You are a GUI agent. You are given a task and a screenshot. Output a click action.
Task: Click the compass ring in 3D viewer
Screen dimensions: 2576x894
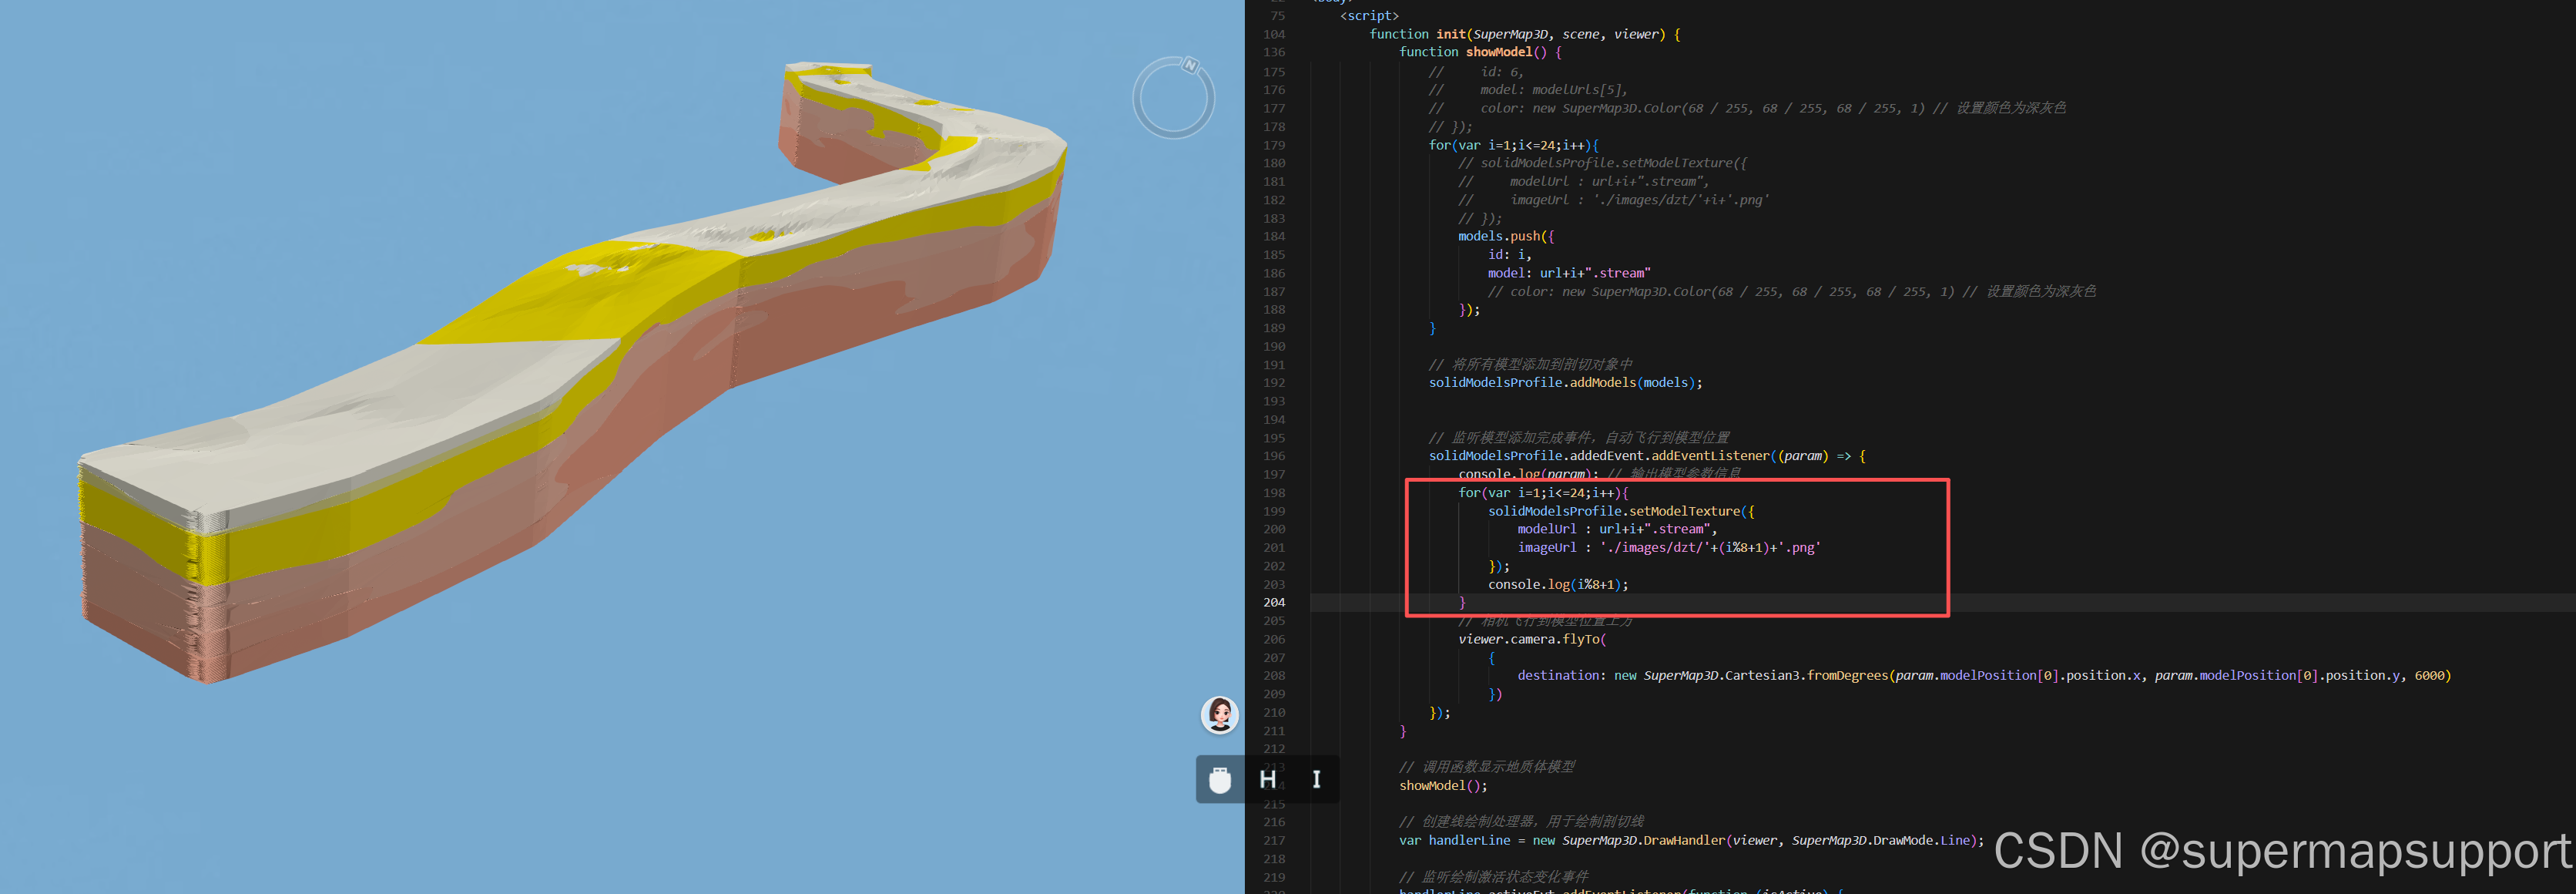pos(1173,97)
